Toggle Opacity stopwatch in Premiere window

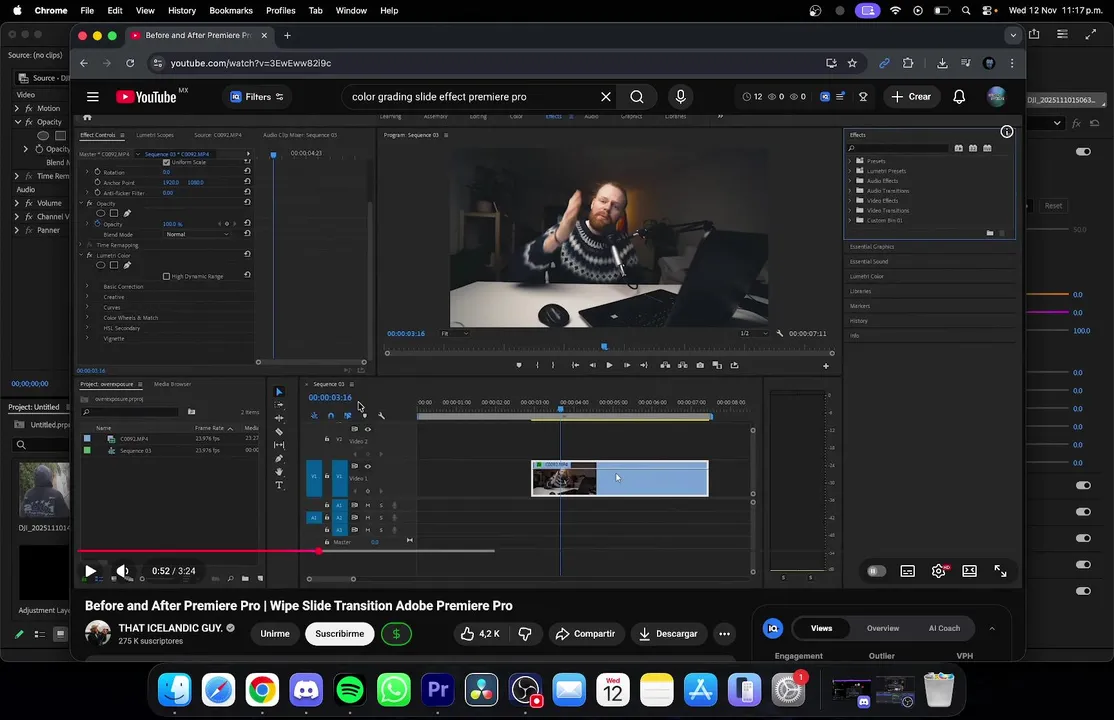(x=39, y=149)
